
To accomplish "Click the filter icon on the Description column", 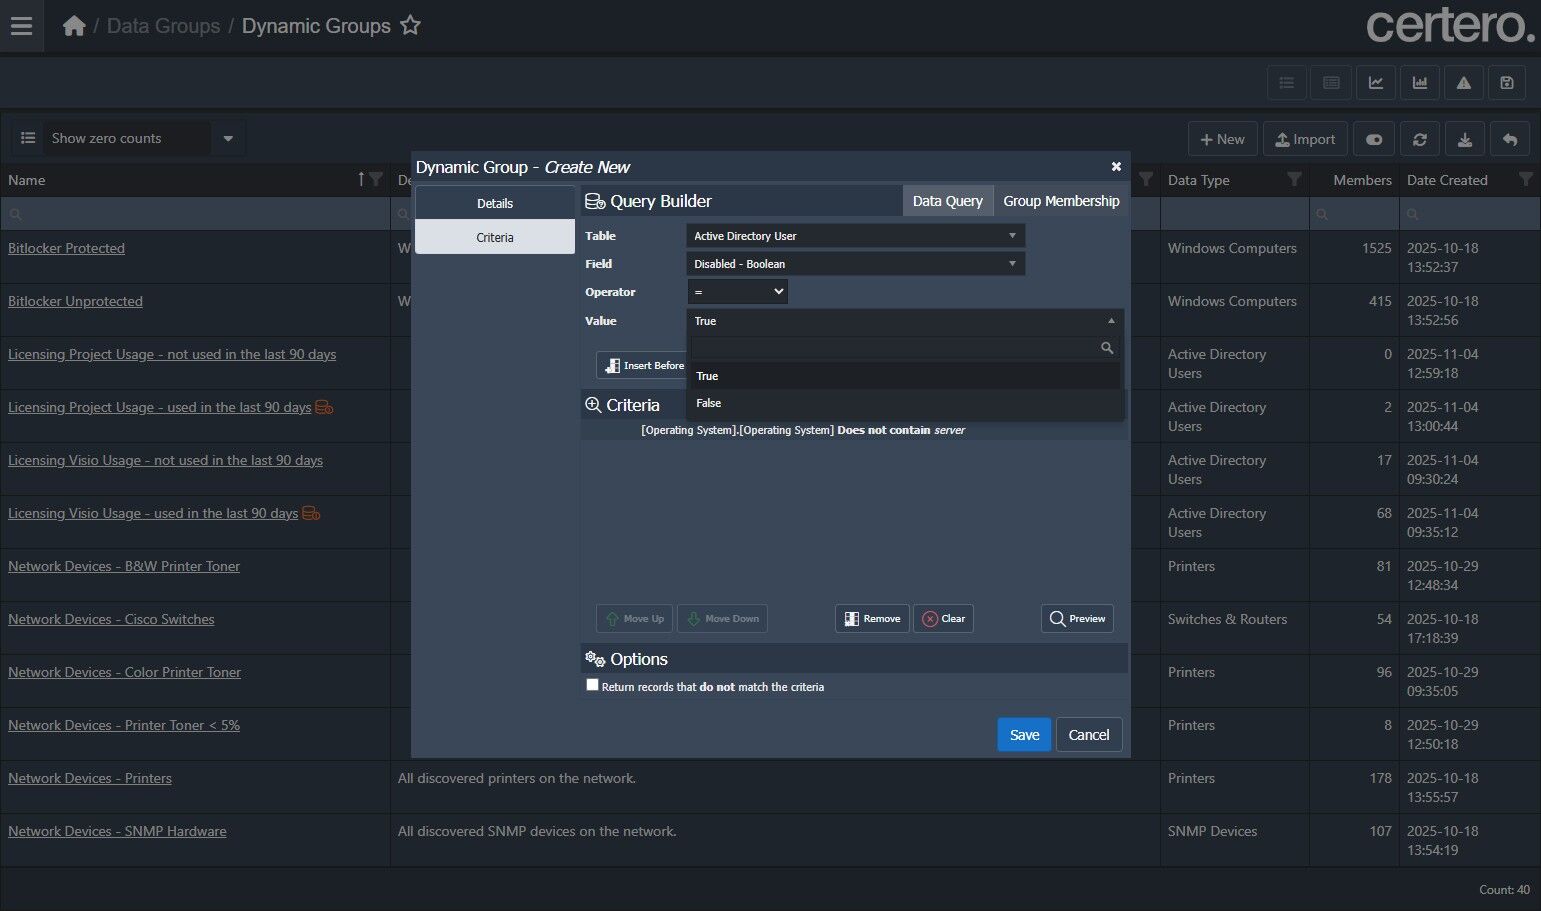I will tap(1146, 180).
